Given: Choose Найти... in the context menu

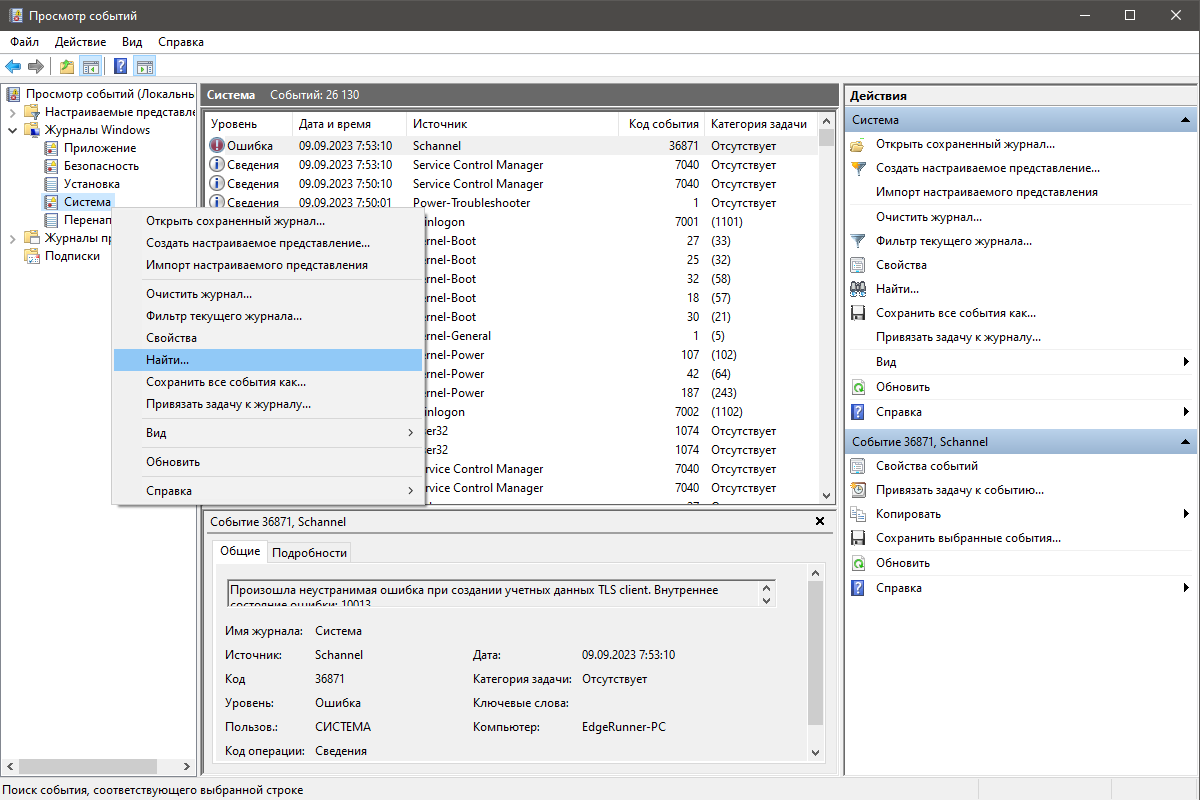Looking at the screenshot, I should [x=268, y=360].
